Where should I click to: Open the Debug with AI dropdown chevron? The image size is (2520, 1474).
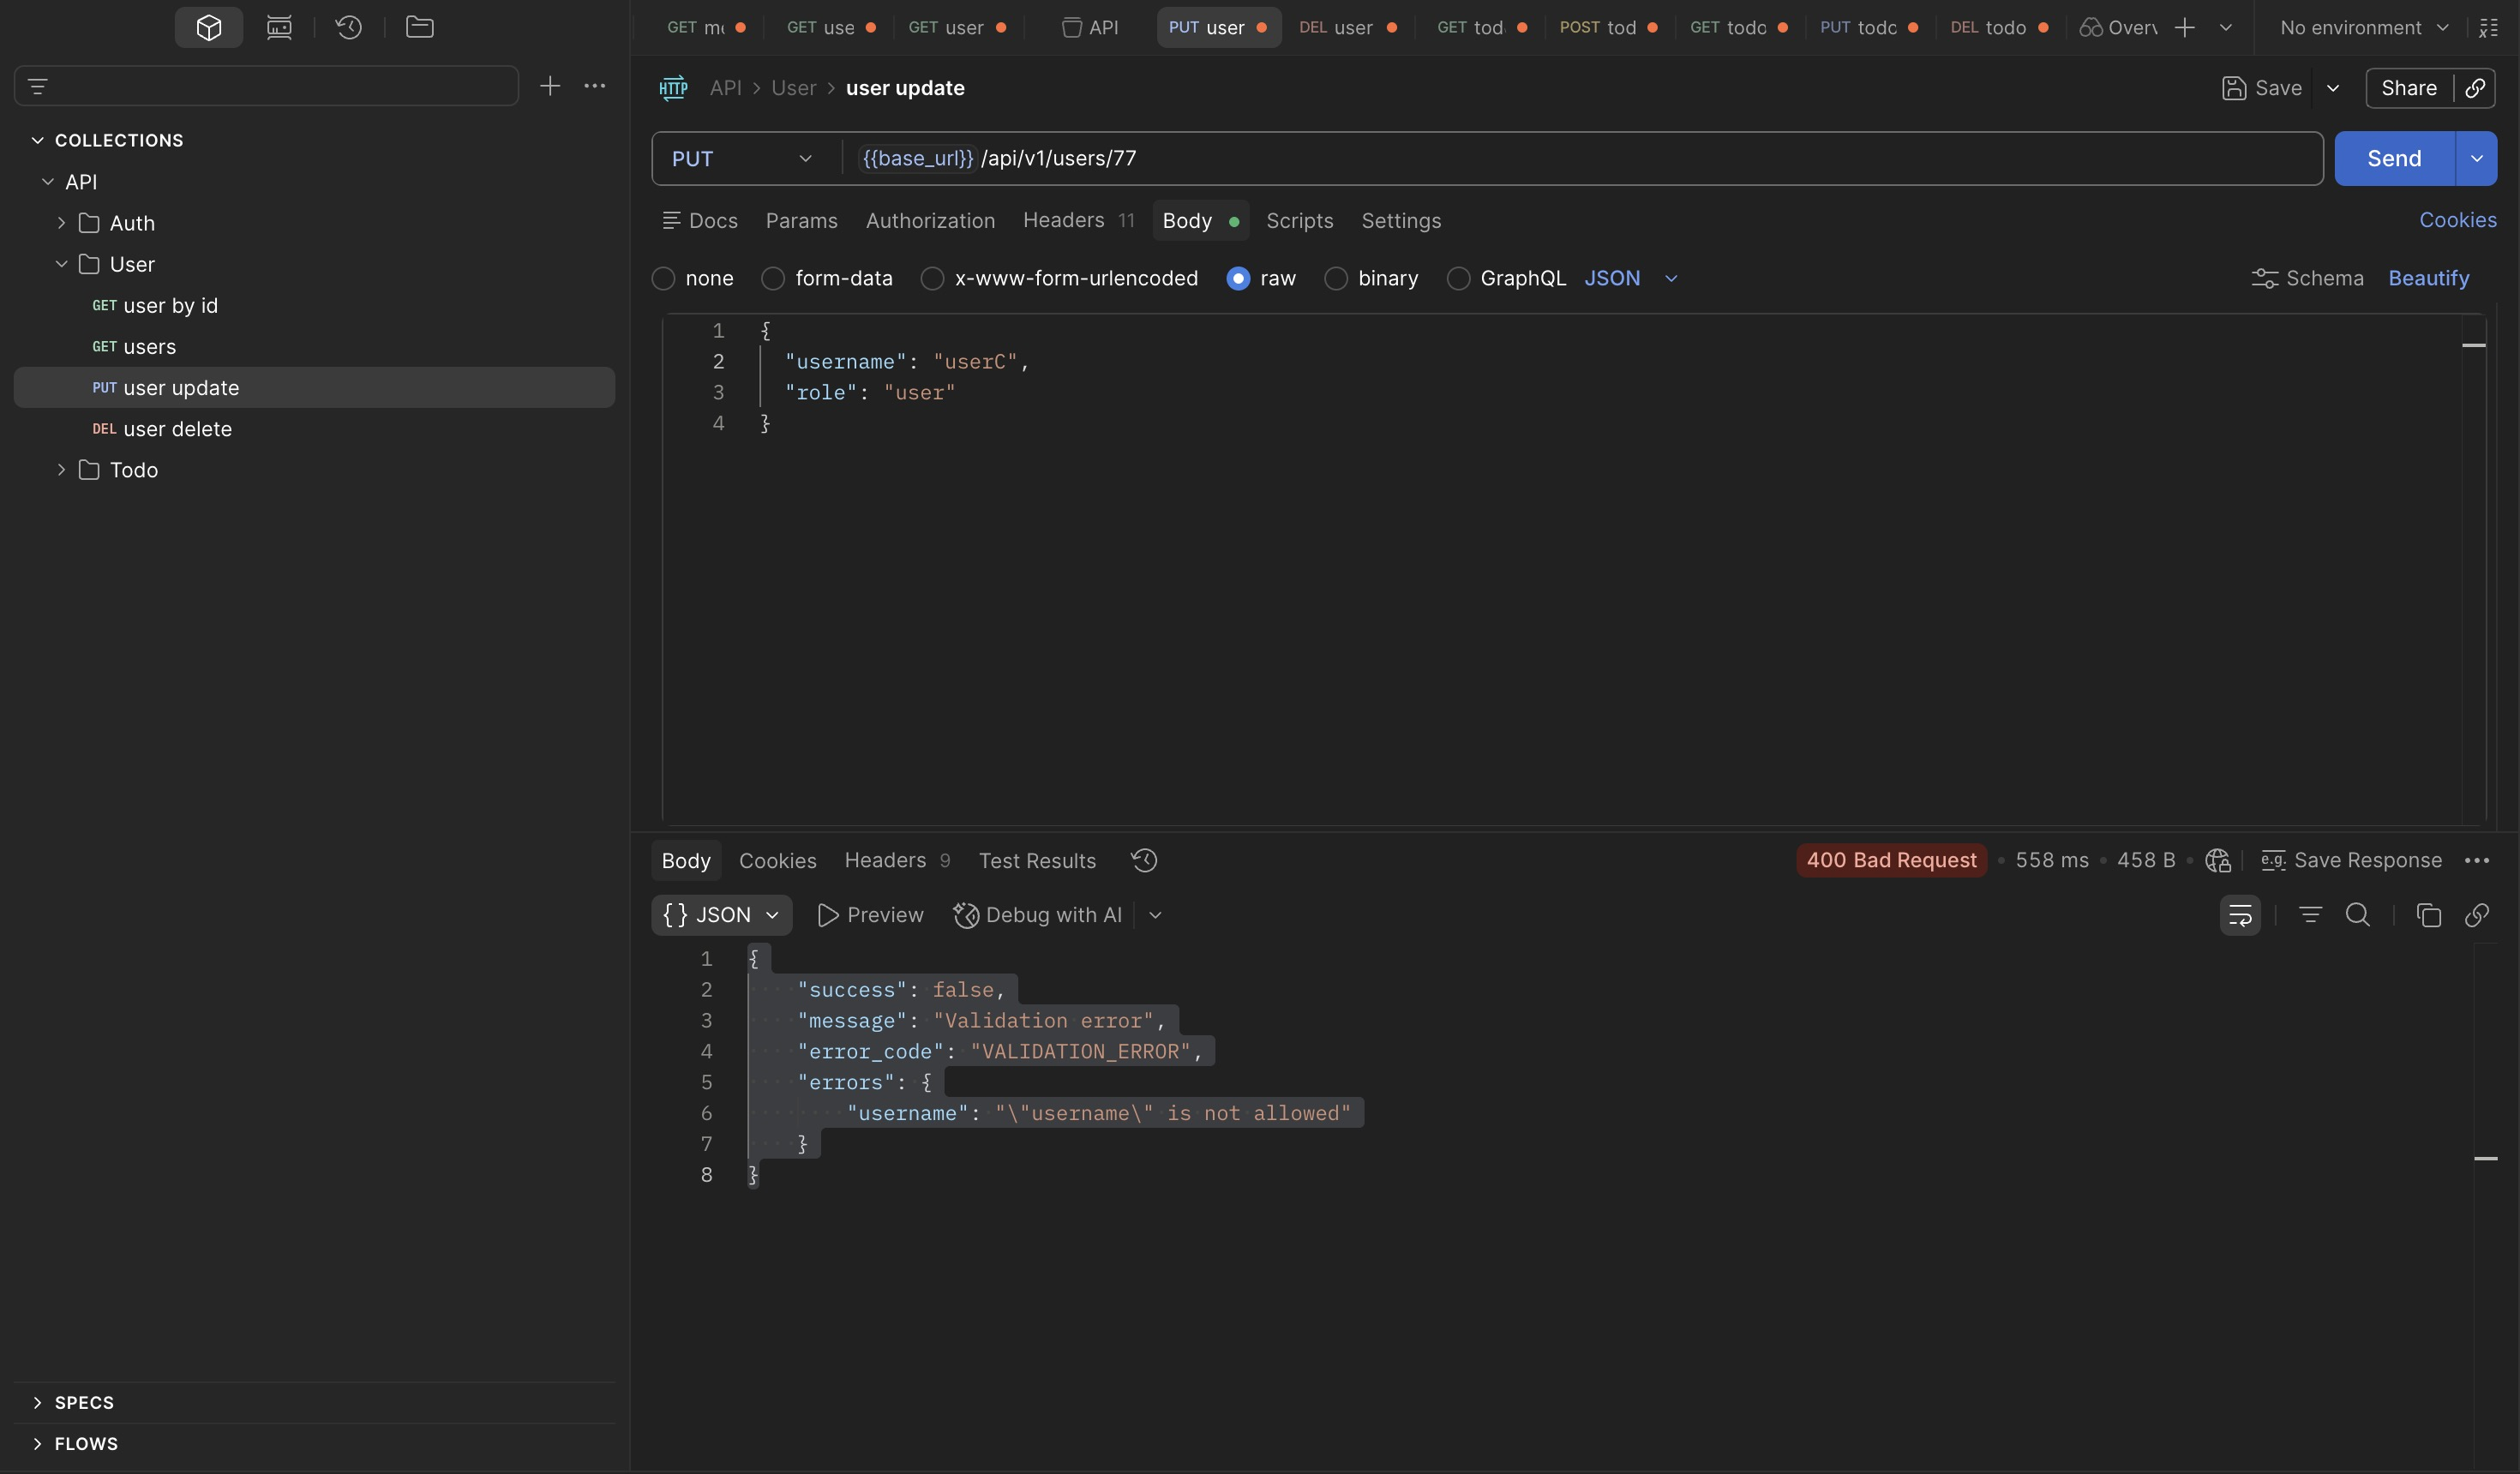point(1155,915)
